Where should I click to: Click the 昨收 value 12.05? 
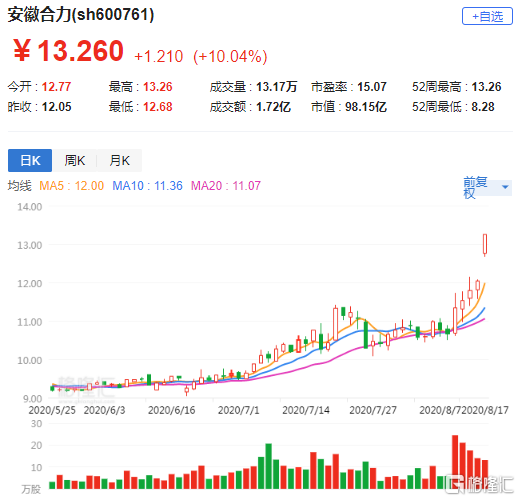(56, 107)
